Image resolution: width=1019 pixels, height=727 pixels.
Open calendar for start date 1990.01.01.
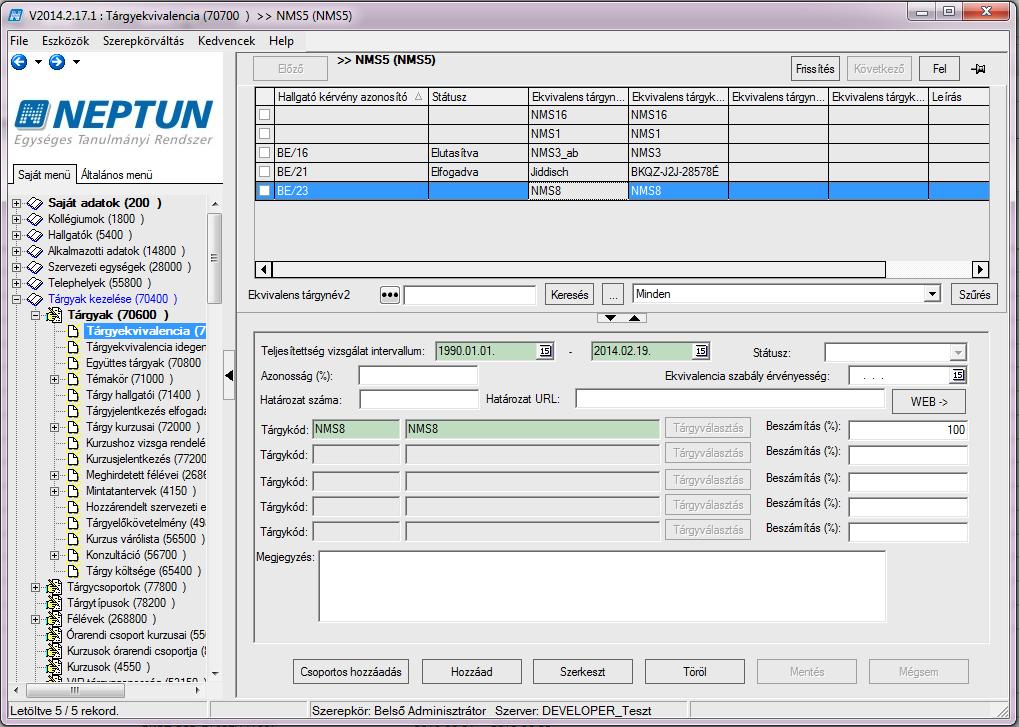(x=545, y=351)
